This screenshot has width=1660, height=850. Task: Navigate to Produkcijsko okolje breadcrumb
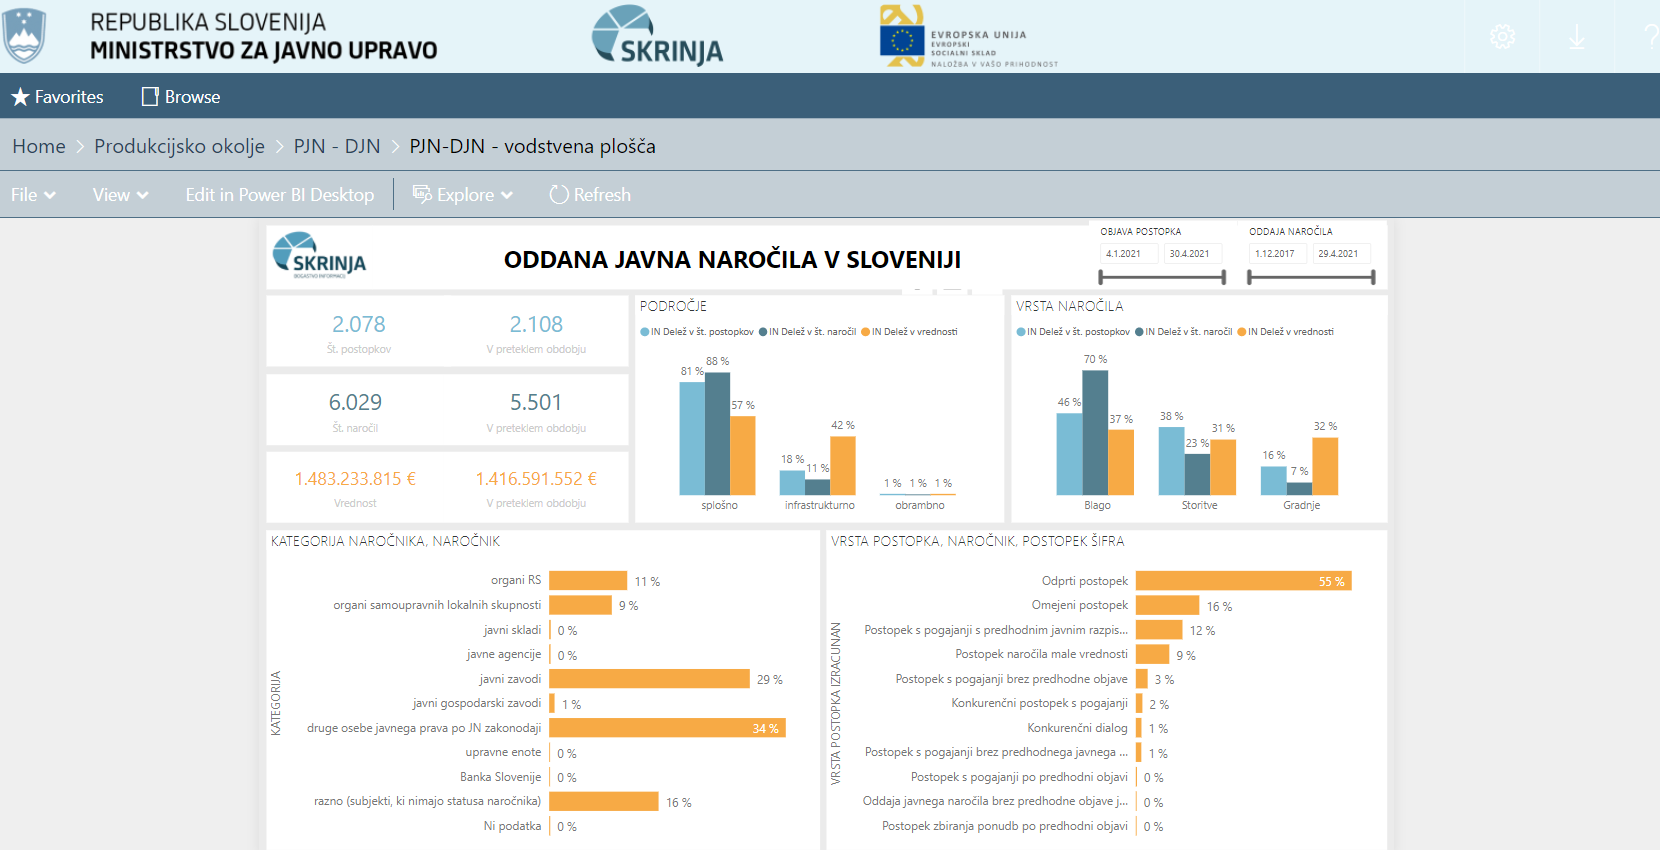click(179, 146)
